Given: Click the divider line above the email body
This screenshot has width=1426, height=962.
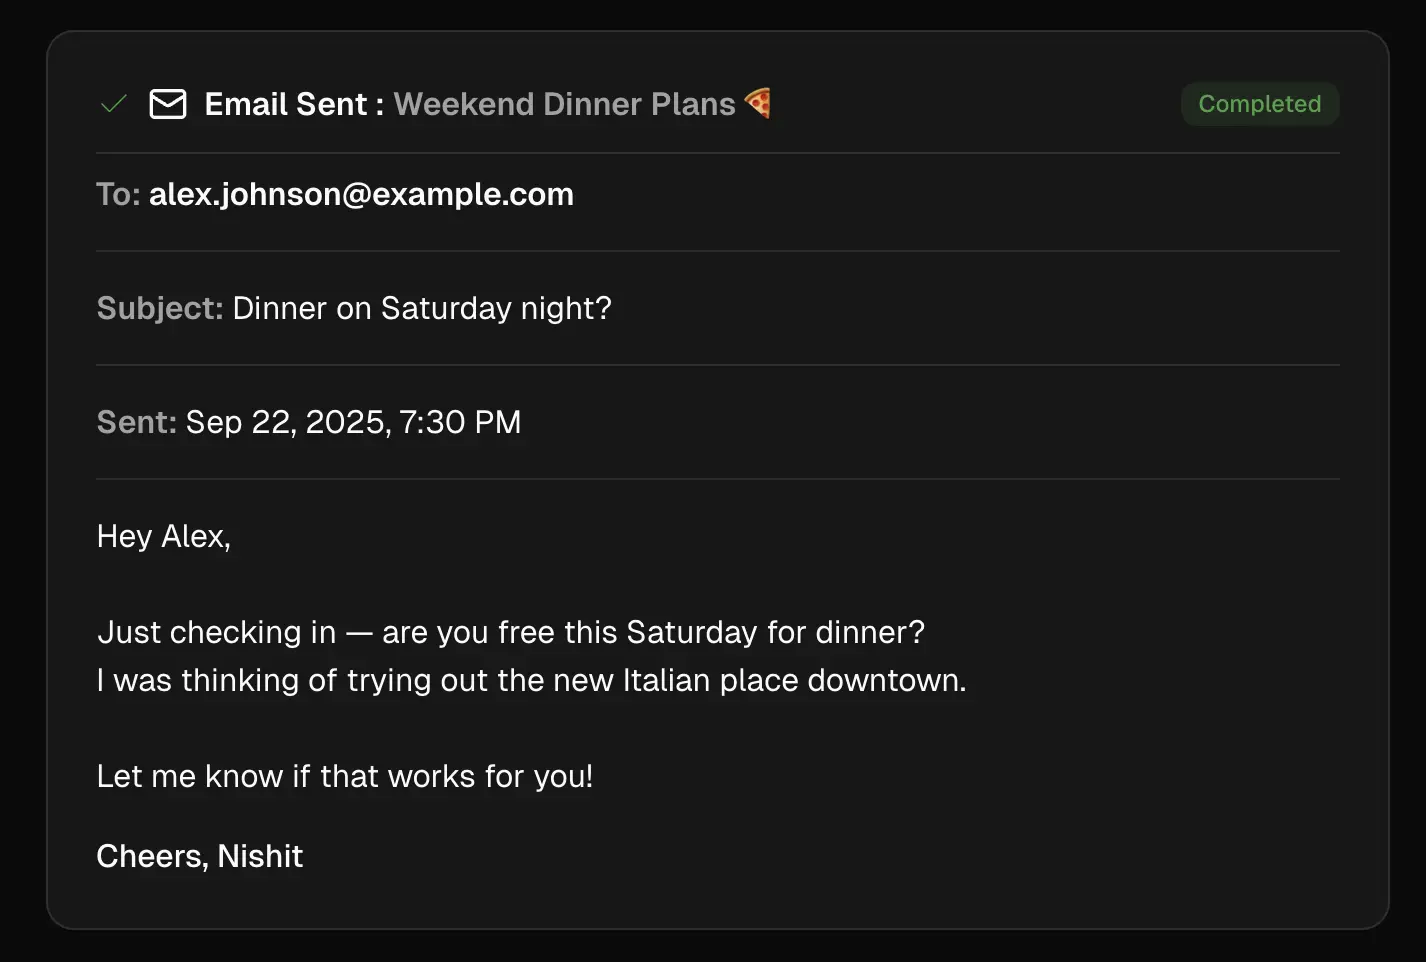Looking at the screenshot, I should coord(717,479).
